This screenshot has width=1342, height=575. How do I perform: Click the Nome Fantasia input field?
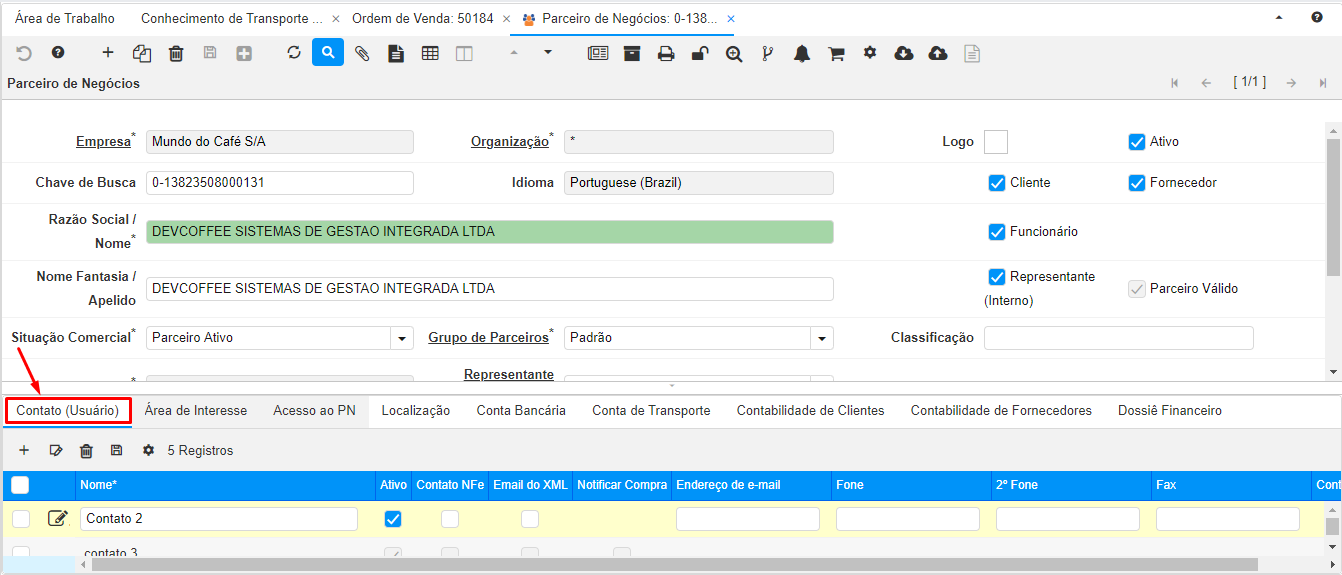tap(490, 289)
